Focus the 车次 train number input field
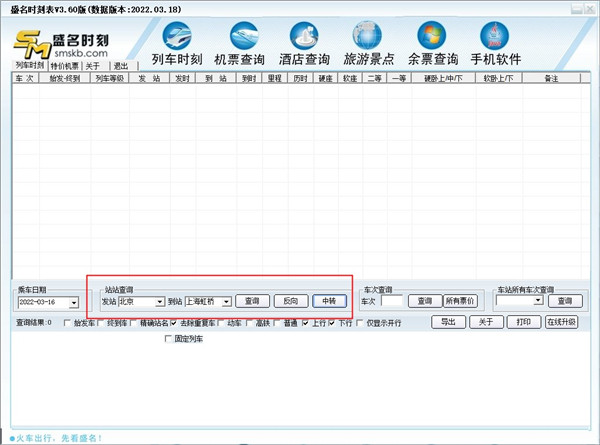The height and width of the screenshot is (445, 600). (x=392, y=301)
